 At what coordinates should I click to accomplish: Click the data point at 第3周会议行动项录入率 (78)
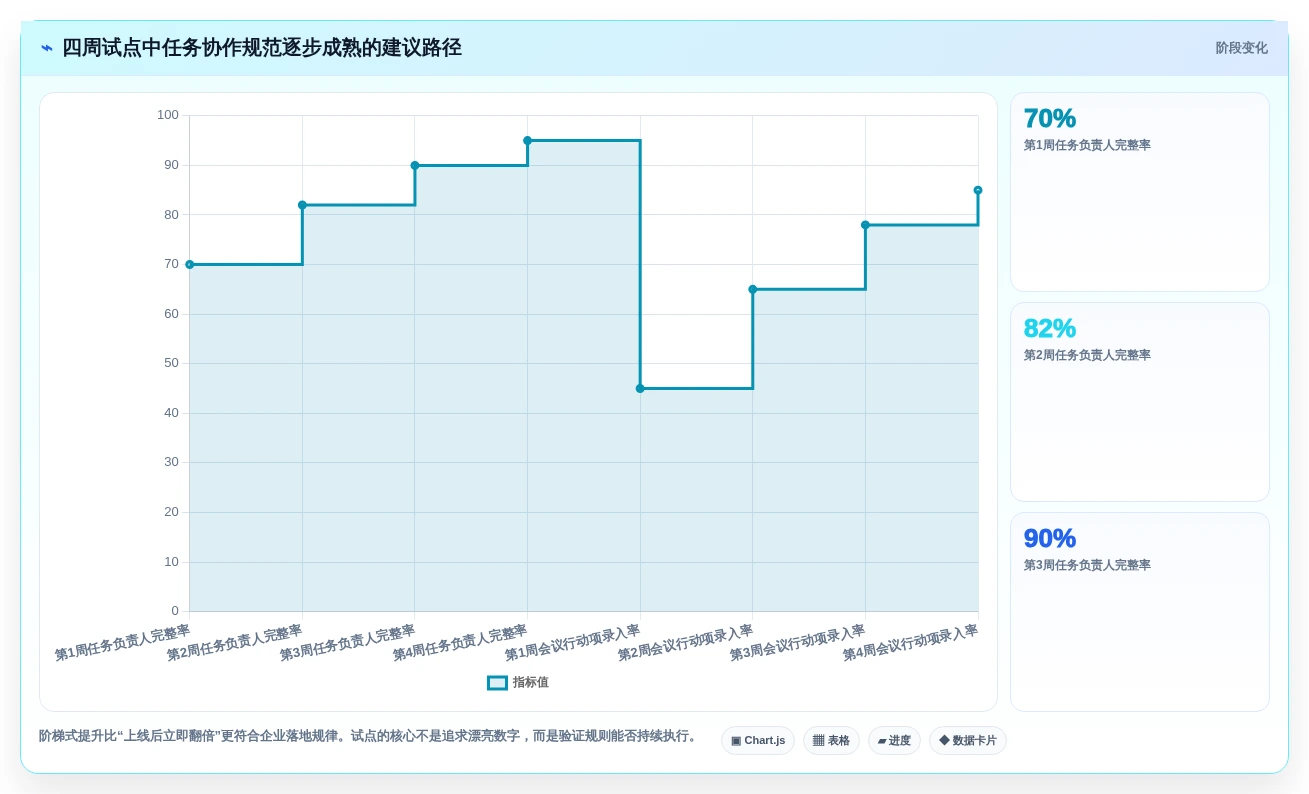[x=865, y=225]
